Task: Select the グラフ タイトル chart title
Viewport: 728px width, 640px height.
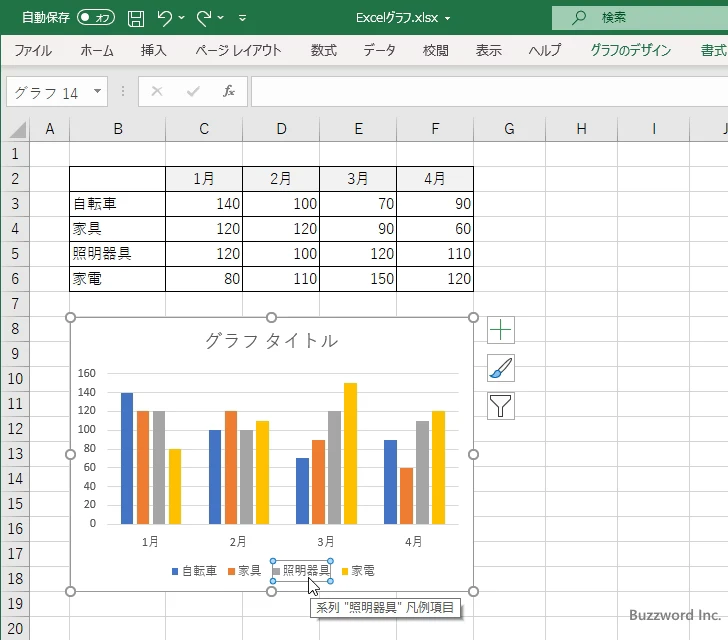Action: 272,340
